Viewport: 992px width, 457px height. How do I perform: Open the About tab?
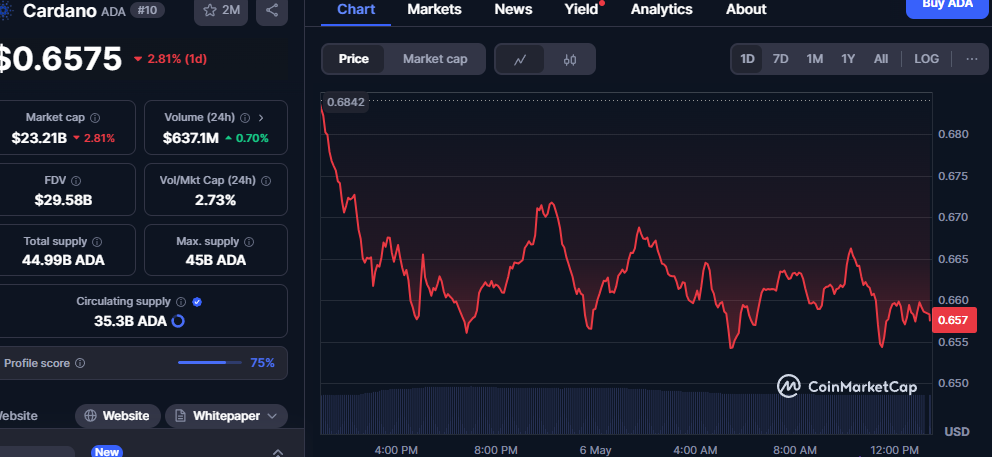pos(746,9)
